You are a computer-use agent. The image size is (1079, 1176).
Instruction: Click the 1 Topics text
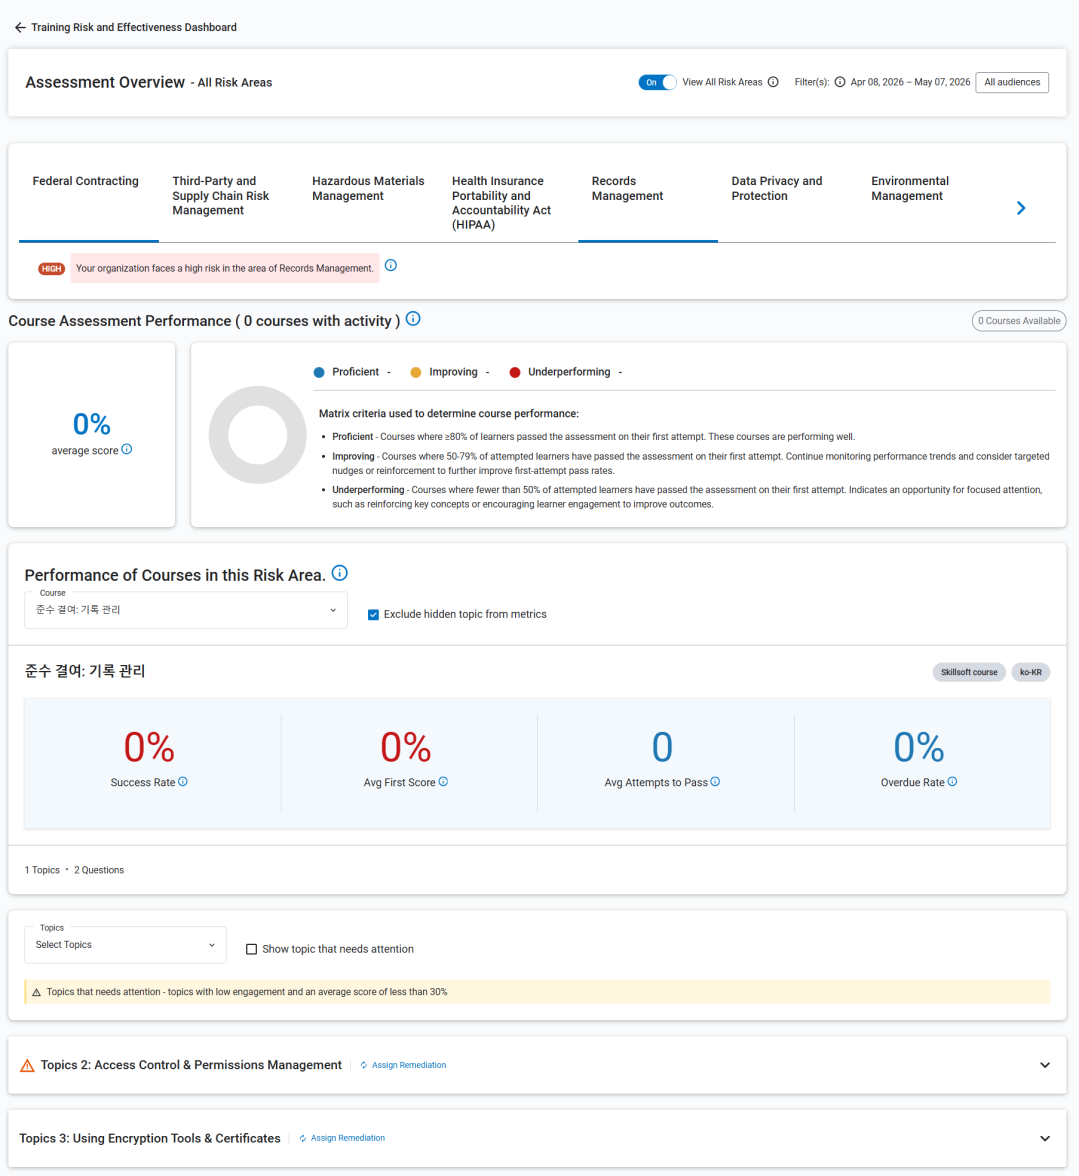point(42,870)
